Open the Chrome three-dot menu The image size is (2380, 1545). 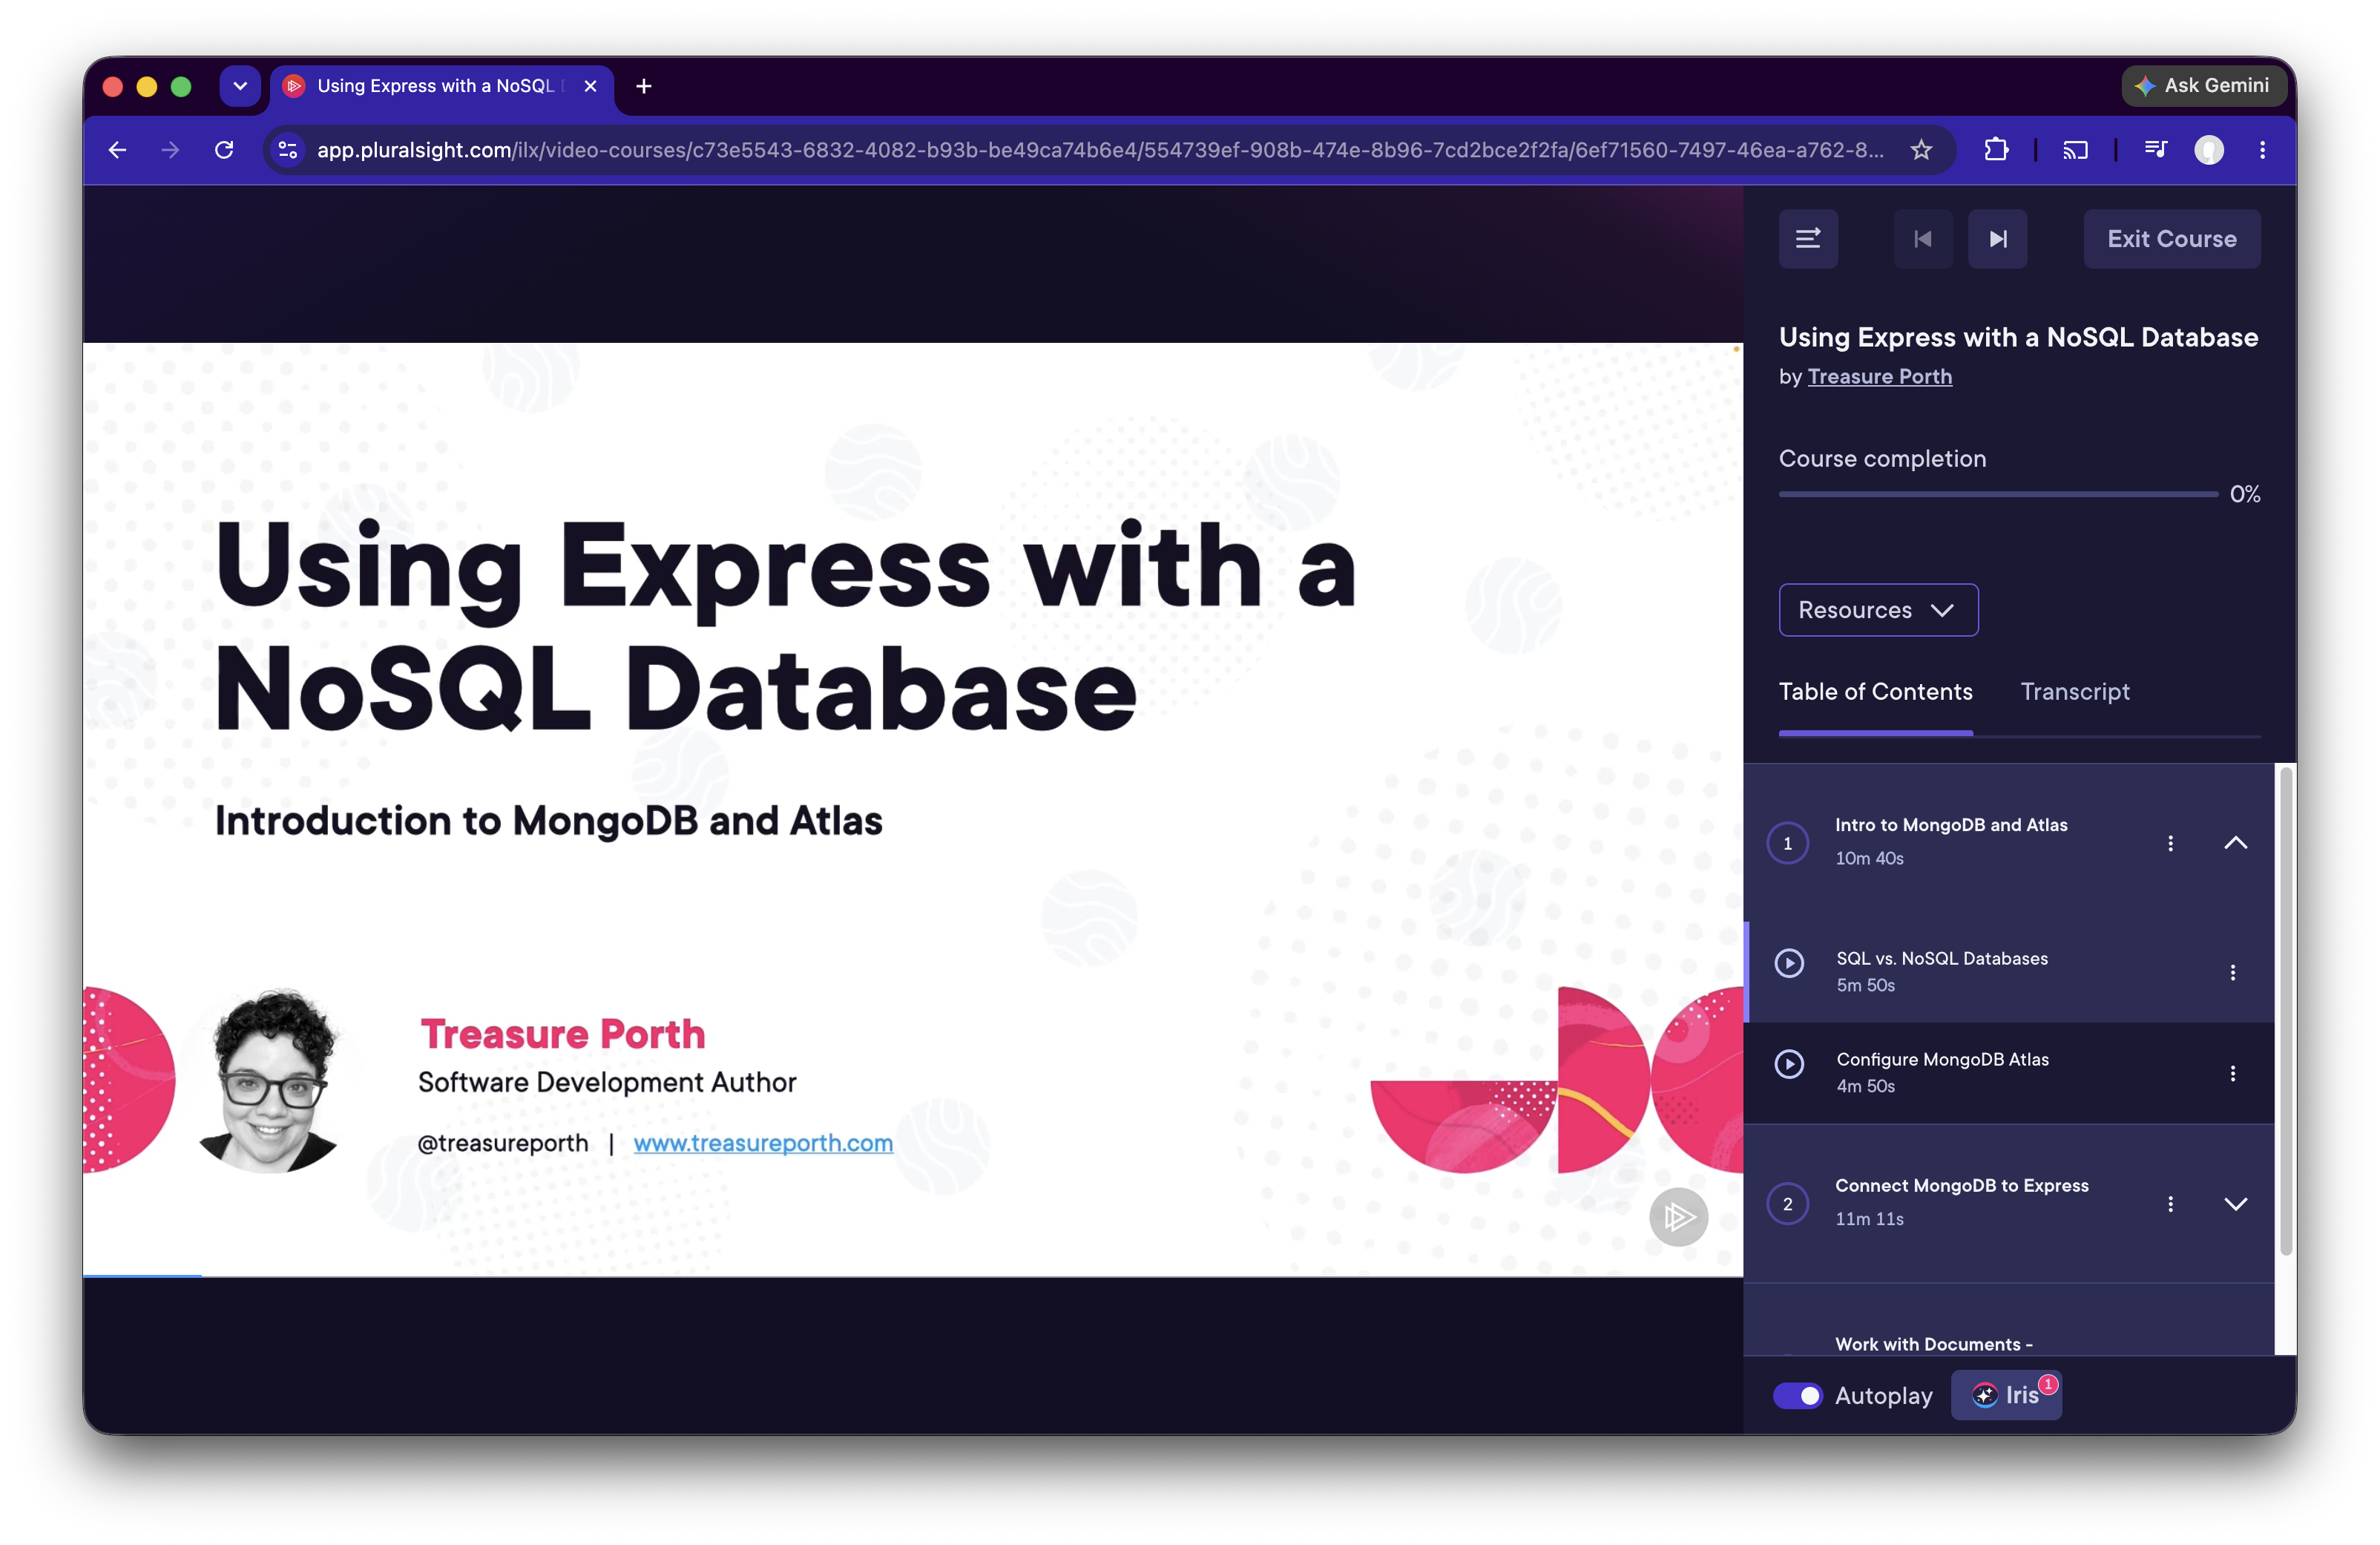click(2262, 150)
